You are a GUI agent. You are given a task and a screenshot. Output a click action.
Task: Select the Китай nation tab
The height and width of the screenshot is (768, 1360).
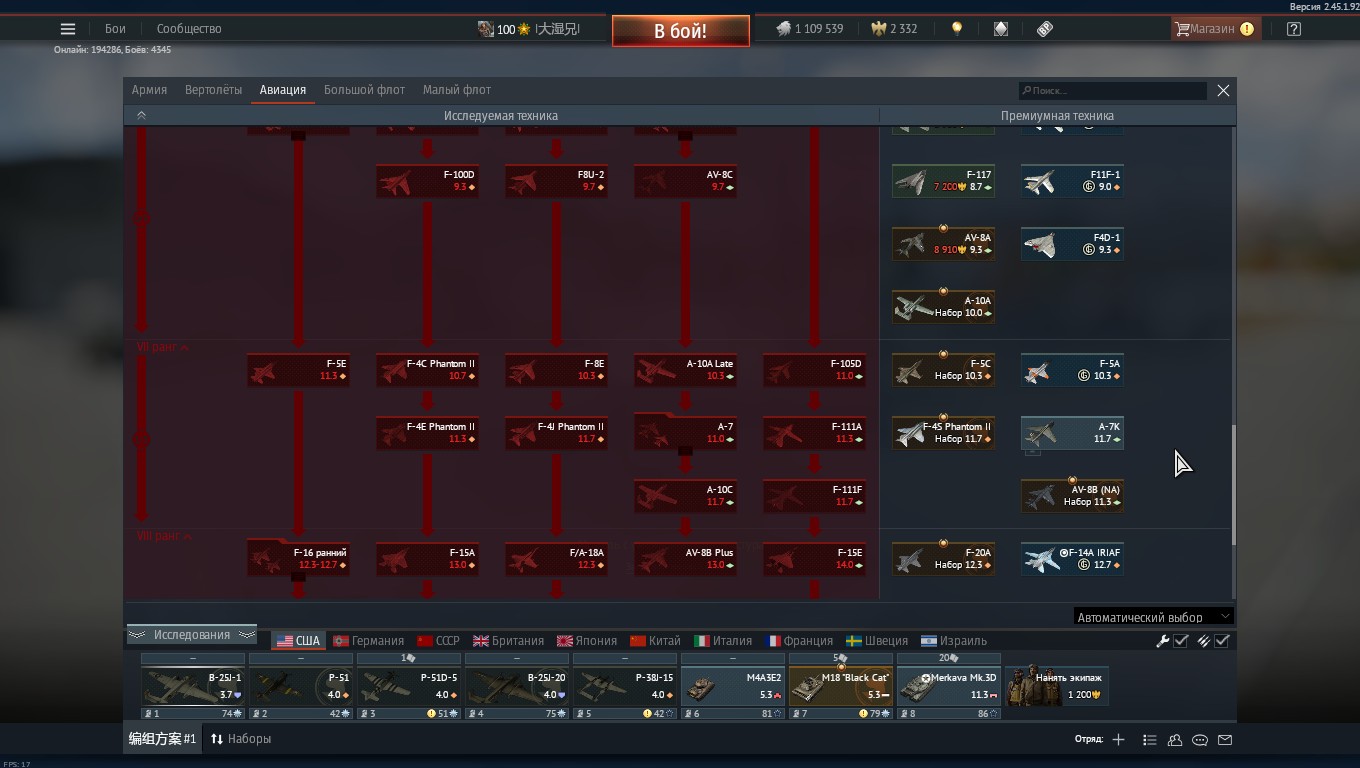[x=655, y=641]
